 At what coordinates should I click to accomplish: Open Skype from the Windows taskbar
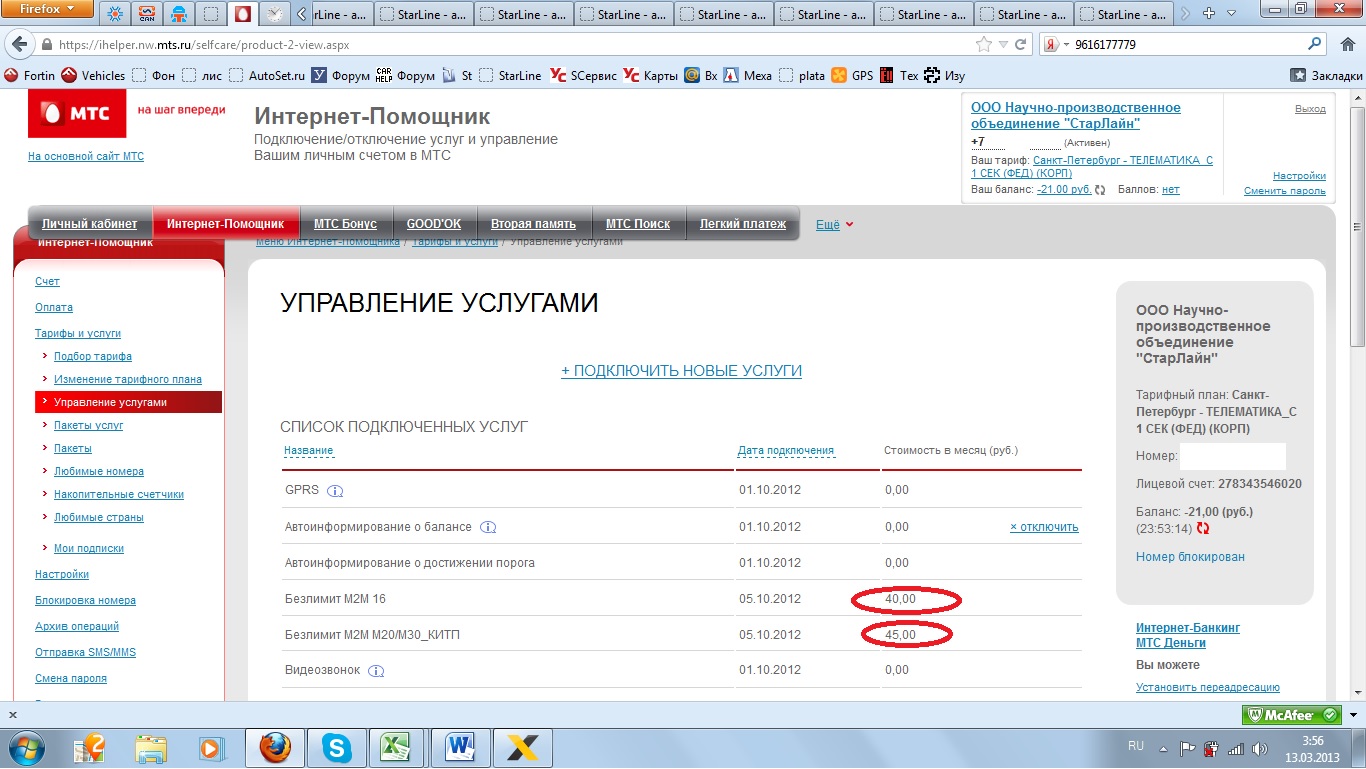click(337, 747)
